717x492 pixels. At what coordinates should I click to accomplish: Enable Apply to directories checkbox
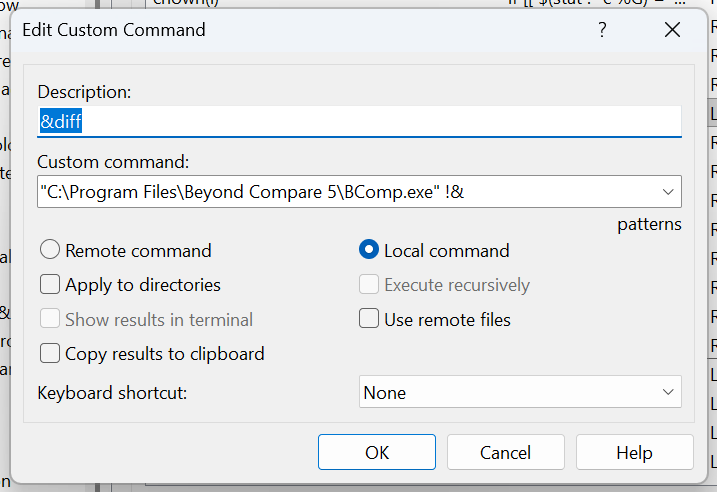coord(51,285)
